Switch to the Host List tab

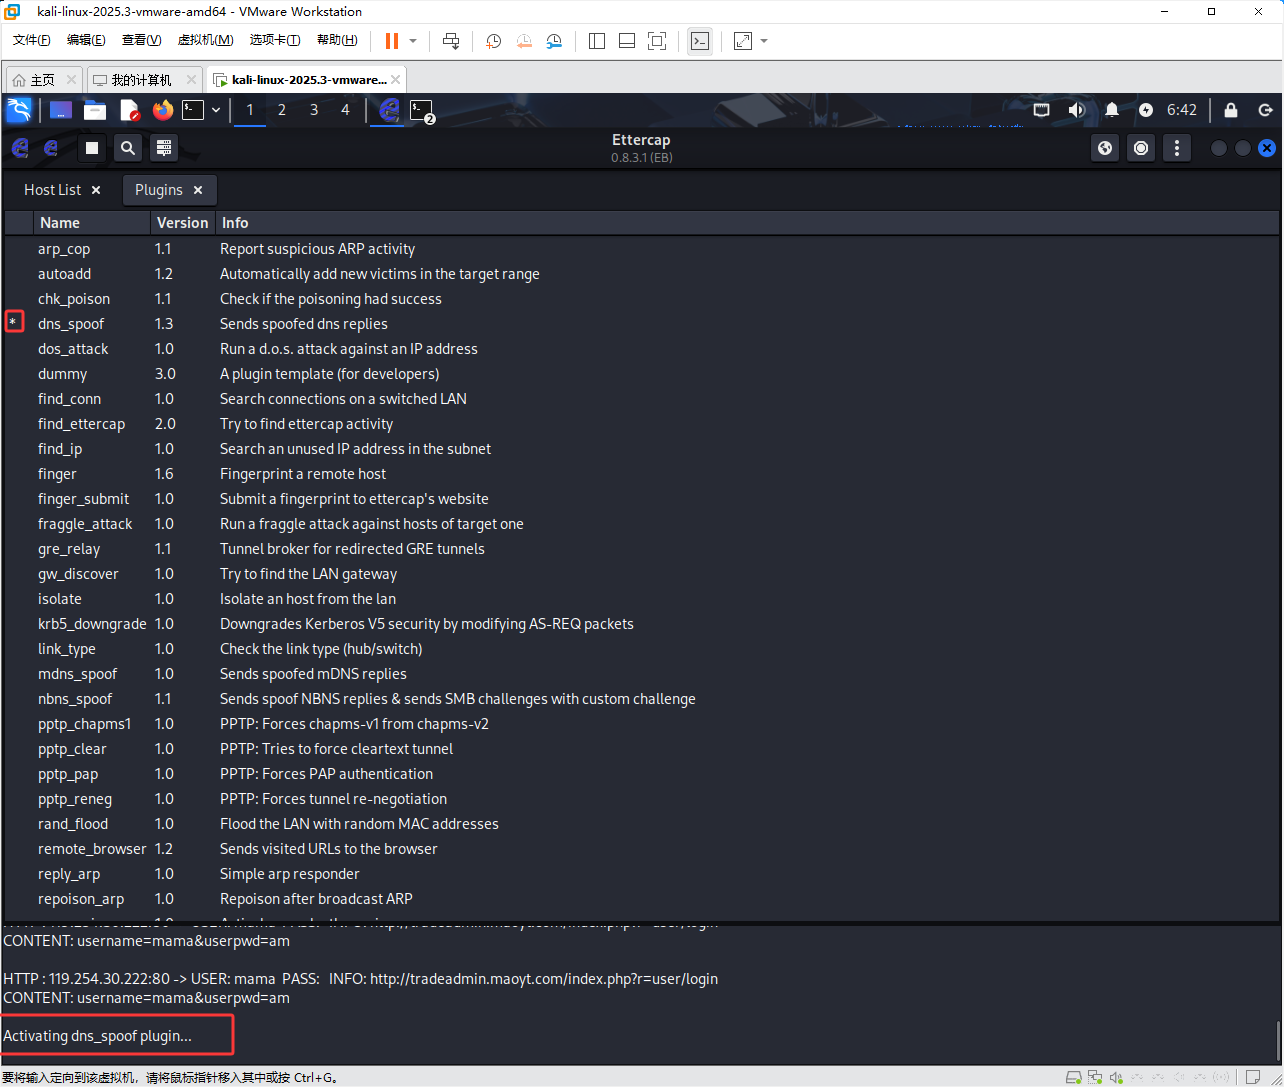[x=53, y=189]
